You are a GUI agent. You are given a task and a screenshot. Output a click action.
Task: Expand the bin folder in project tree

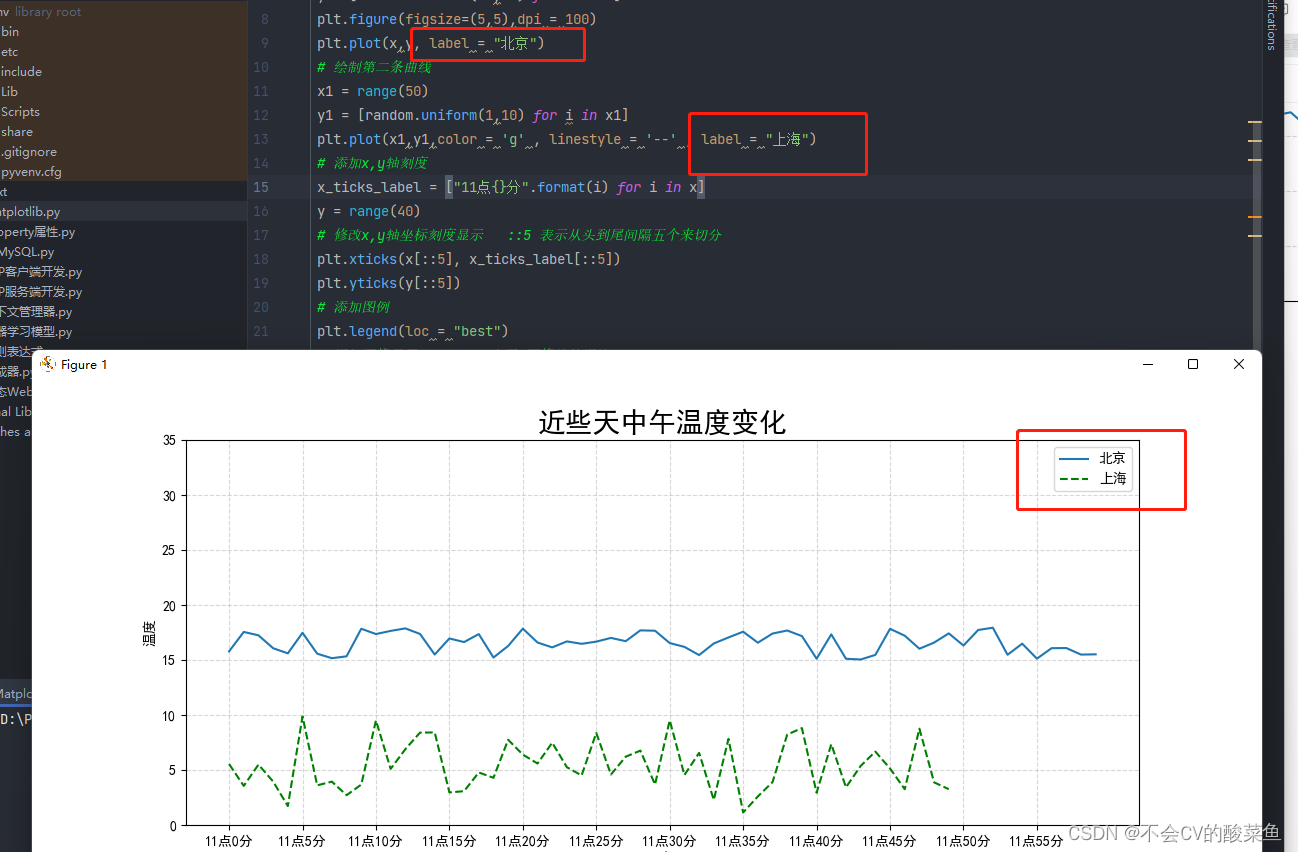point(10,31)
